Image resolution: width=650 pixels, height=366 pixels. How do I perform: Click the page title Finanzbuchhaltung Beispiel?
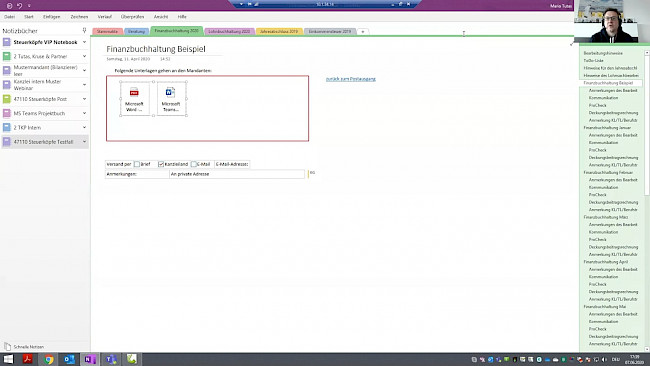tap(156, 49)
